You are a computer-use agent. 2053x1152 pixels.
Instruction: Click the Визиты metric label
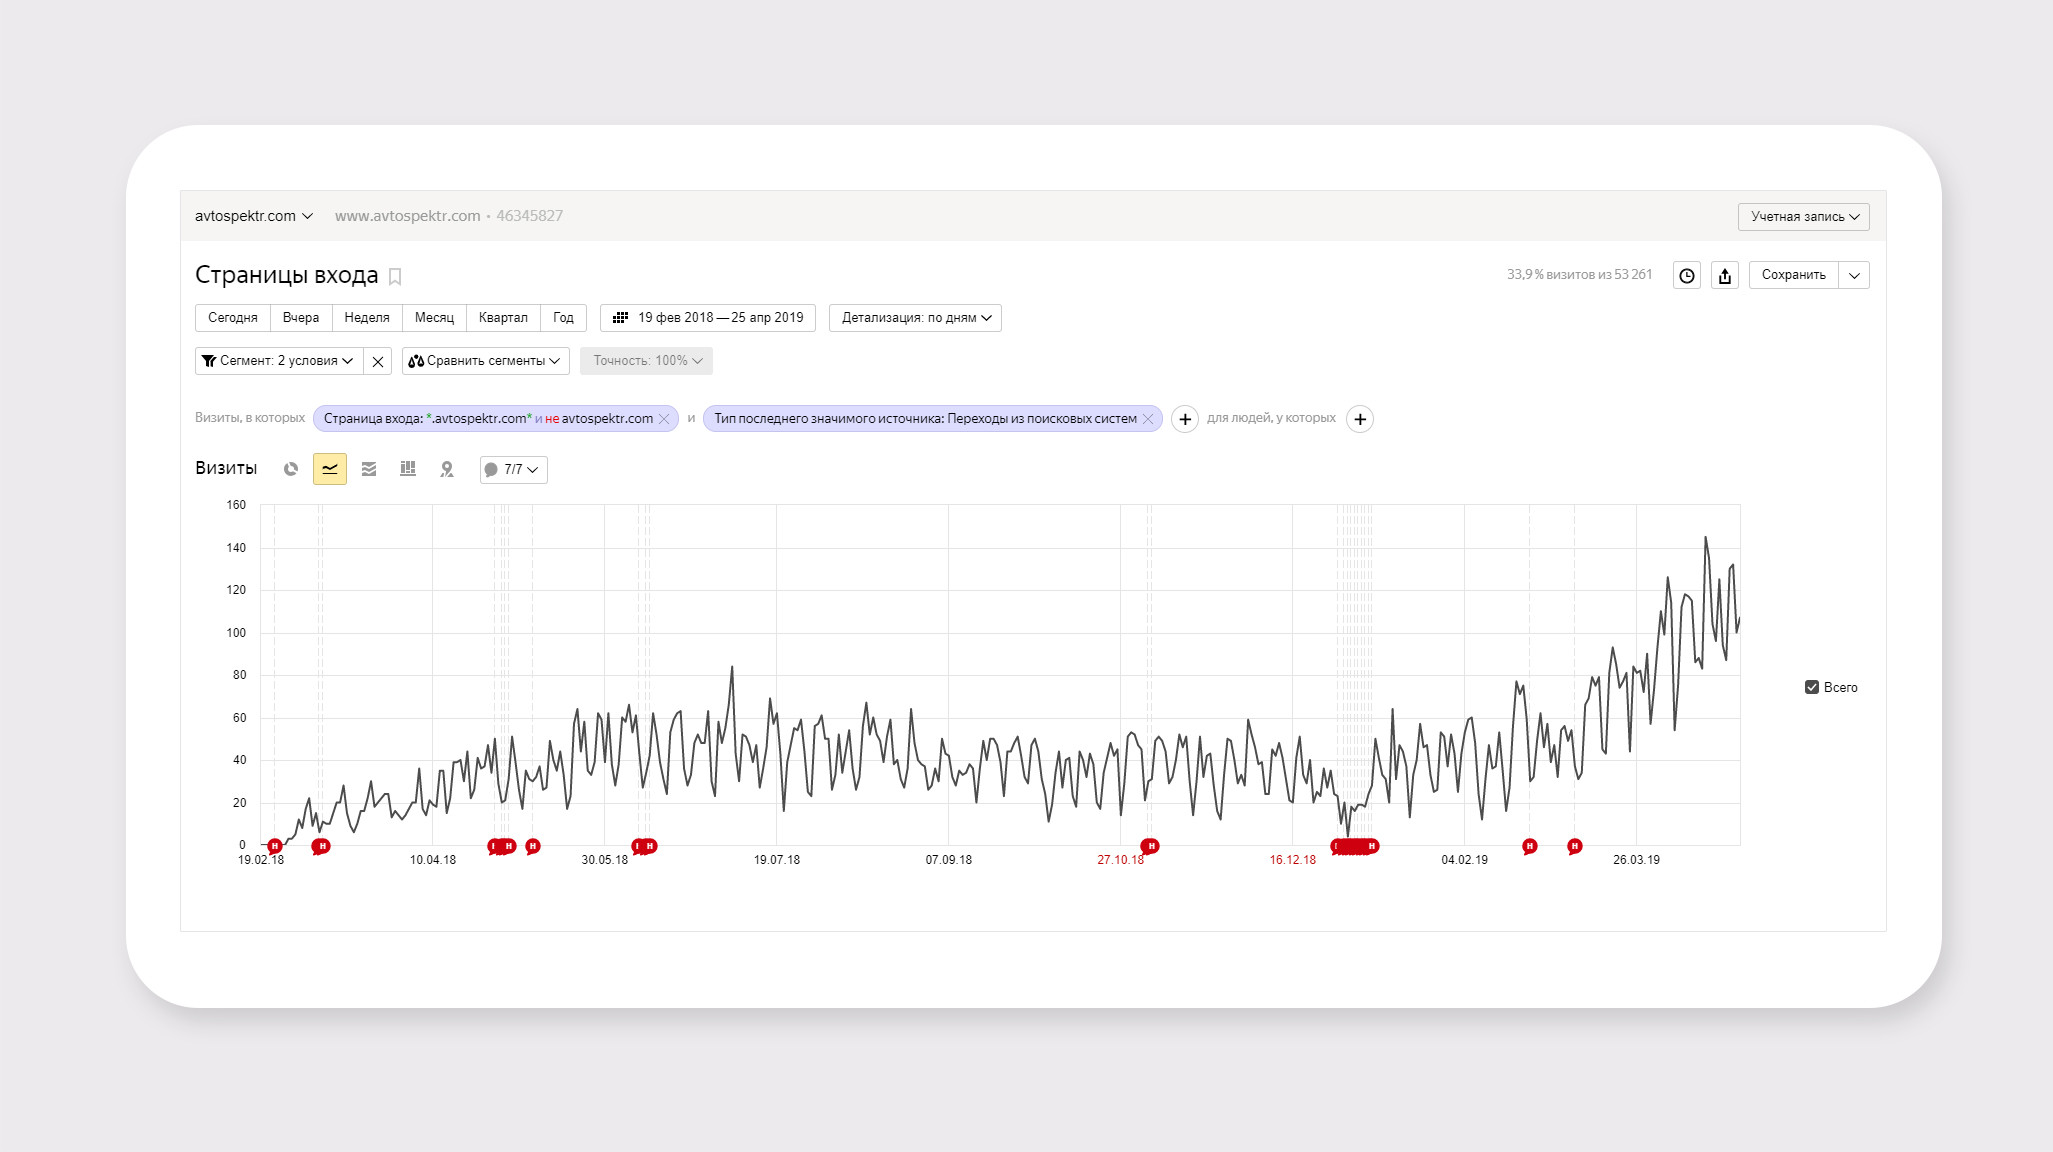(226, 468)
